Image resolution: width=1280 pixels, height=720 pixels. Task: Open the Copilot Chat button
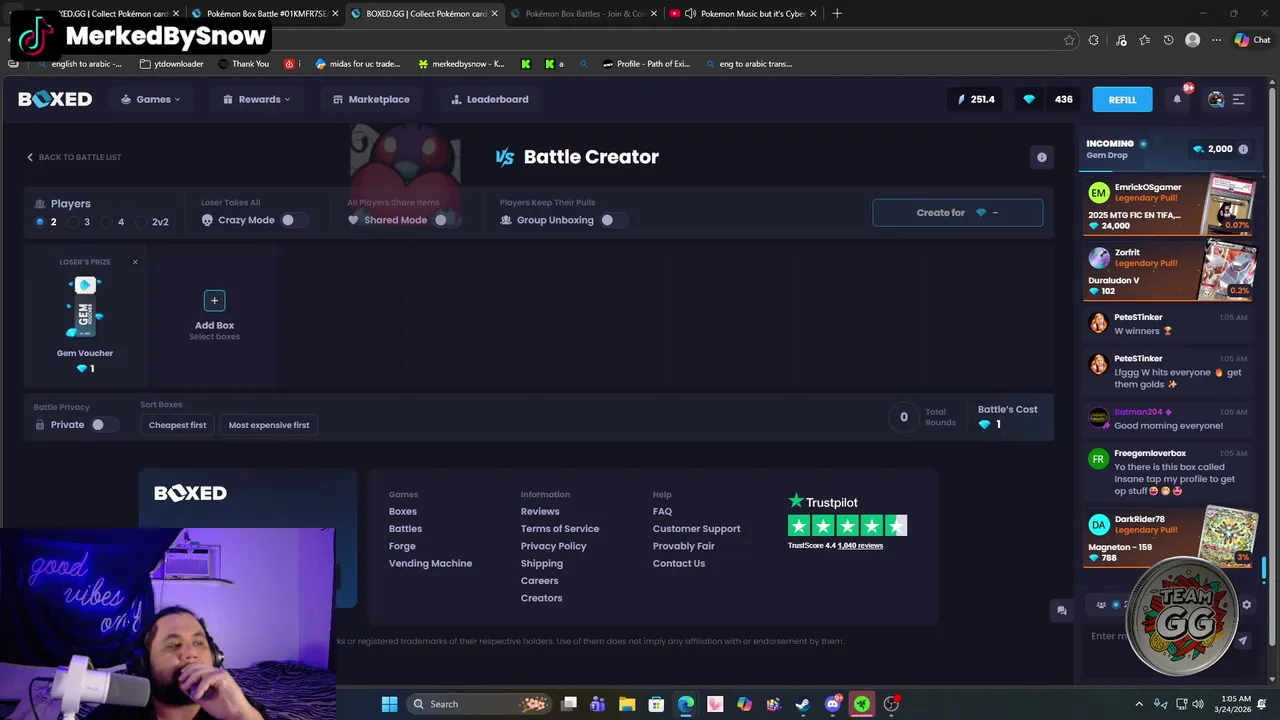(1252, 40)
